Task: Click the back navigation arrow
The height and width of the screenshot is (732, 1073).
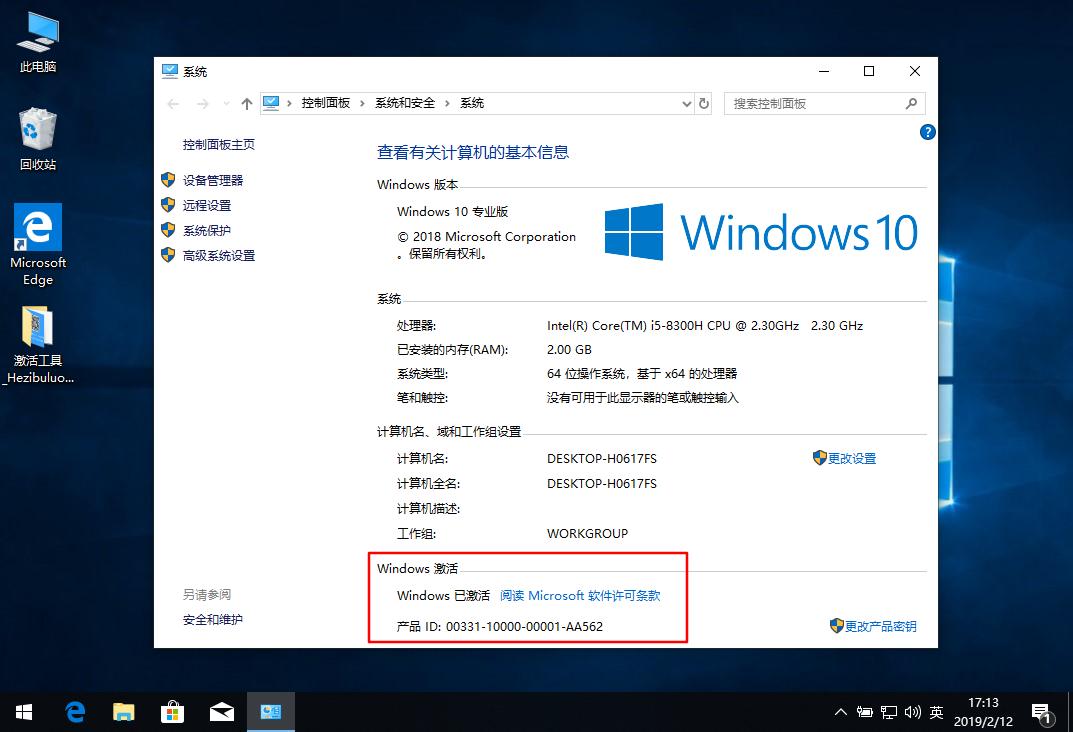Action: [176, 103]
